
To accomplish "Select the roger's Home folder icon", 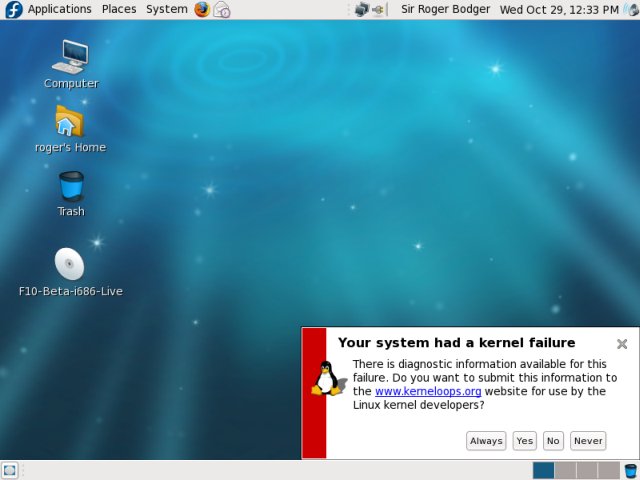I will pos(70,129).
